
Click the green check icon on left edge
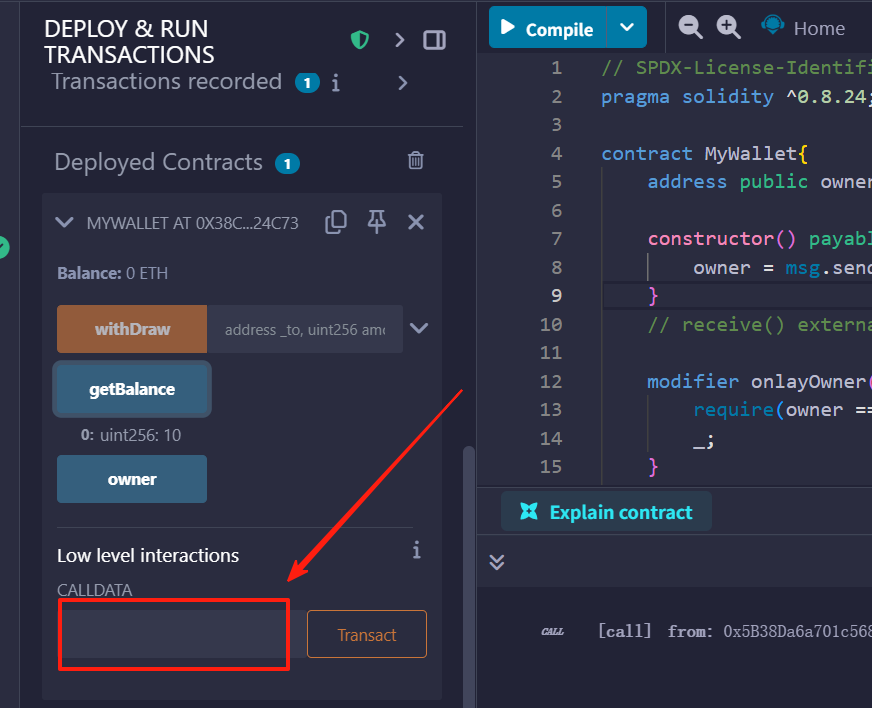pyautogui.click(x=3, y=247)
